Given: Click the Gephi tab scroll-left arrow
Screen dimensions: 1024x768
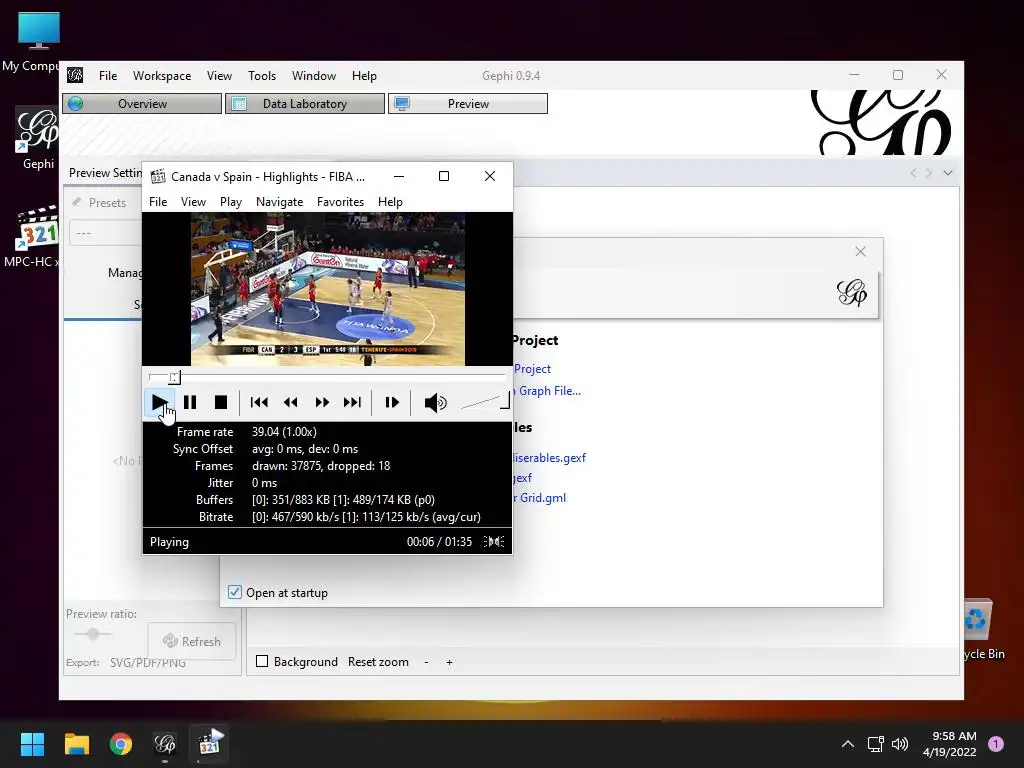Looking at the screenshot, I should 913,173.
